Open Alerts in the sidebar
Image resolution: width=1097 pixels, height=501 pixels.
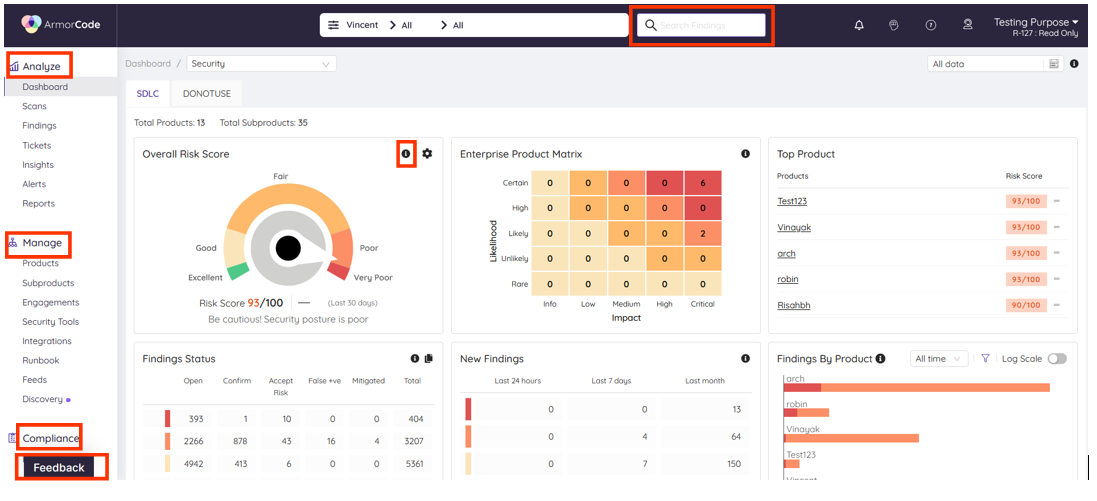[34, 184]
